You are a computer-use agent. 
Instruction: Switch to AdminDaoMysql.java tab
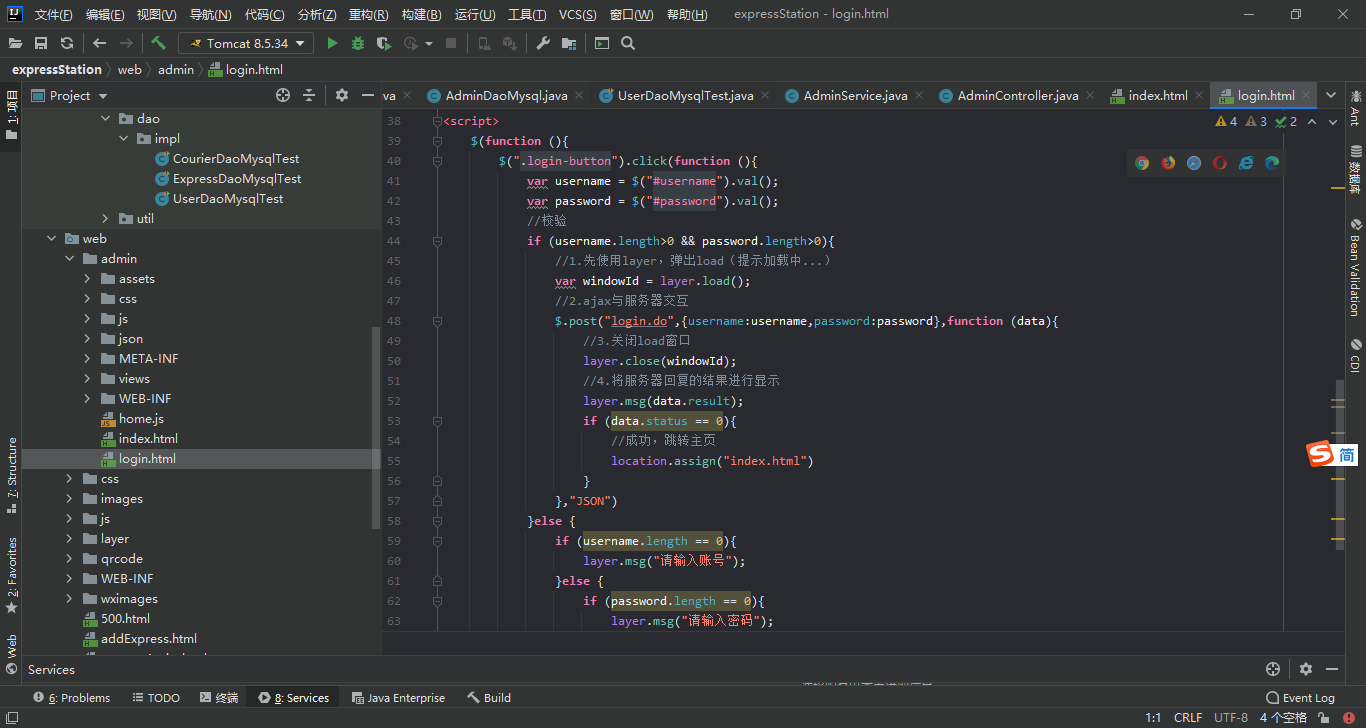[x=506, y=95]
